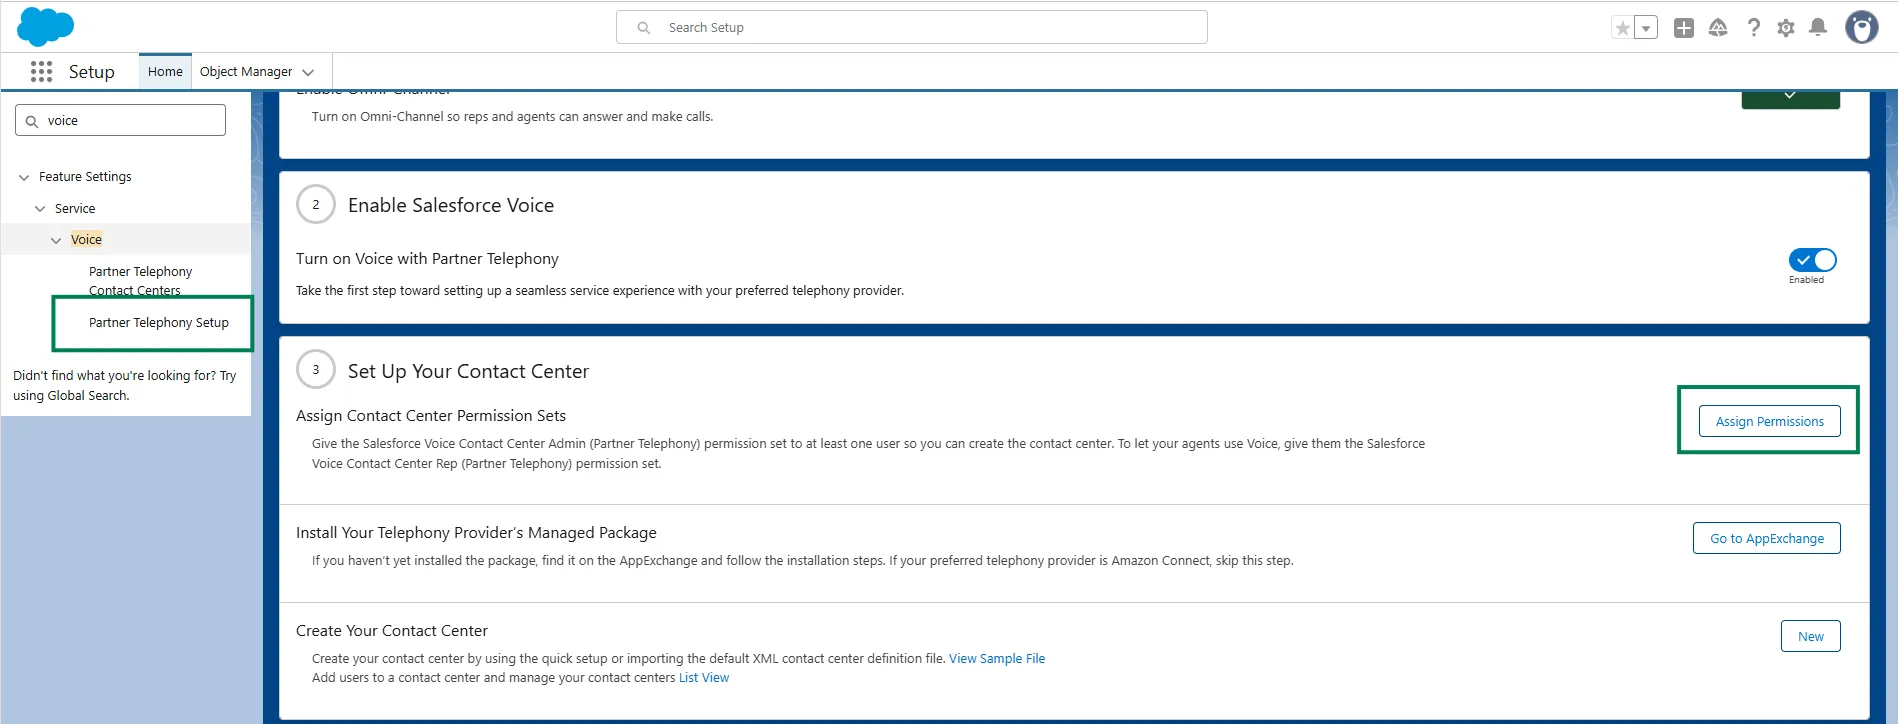Open the favorites list dropdown arrow
The height and width of the screenshot is (724, 1898).
pos(1646,28)
